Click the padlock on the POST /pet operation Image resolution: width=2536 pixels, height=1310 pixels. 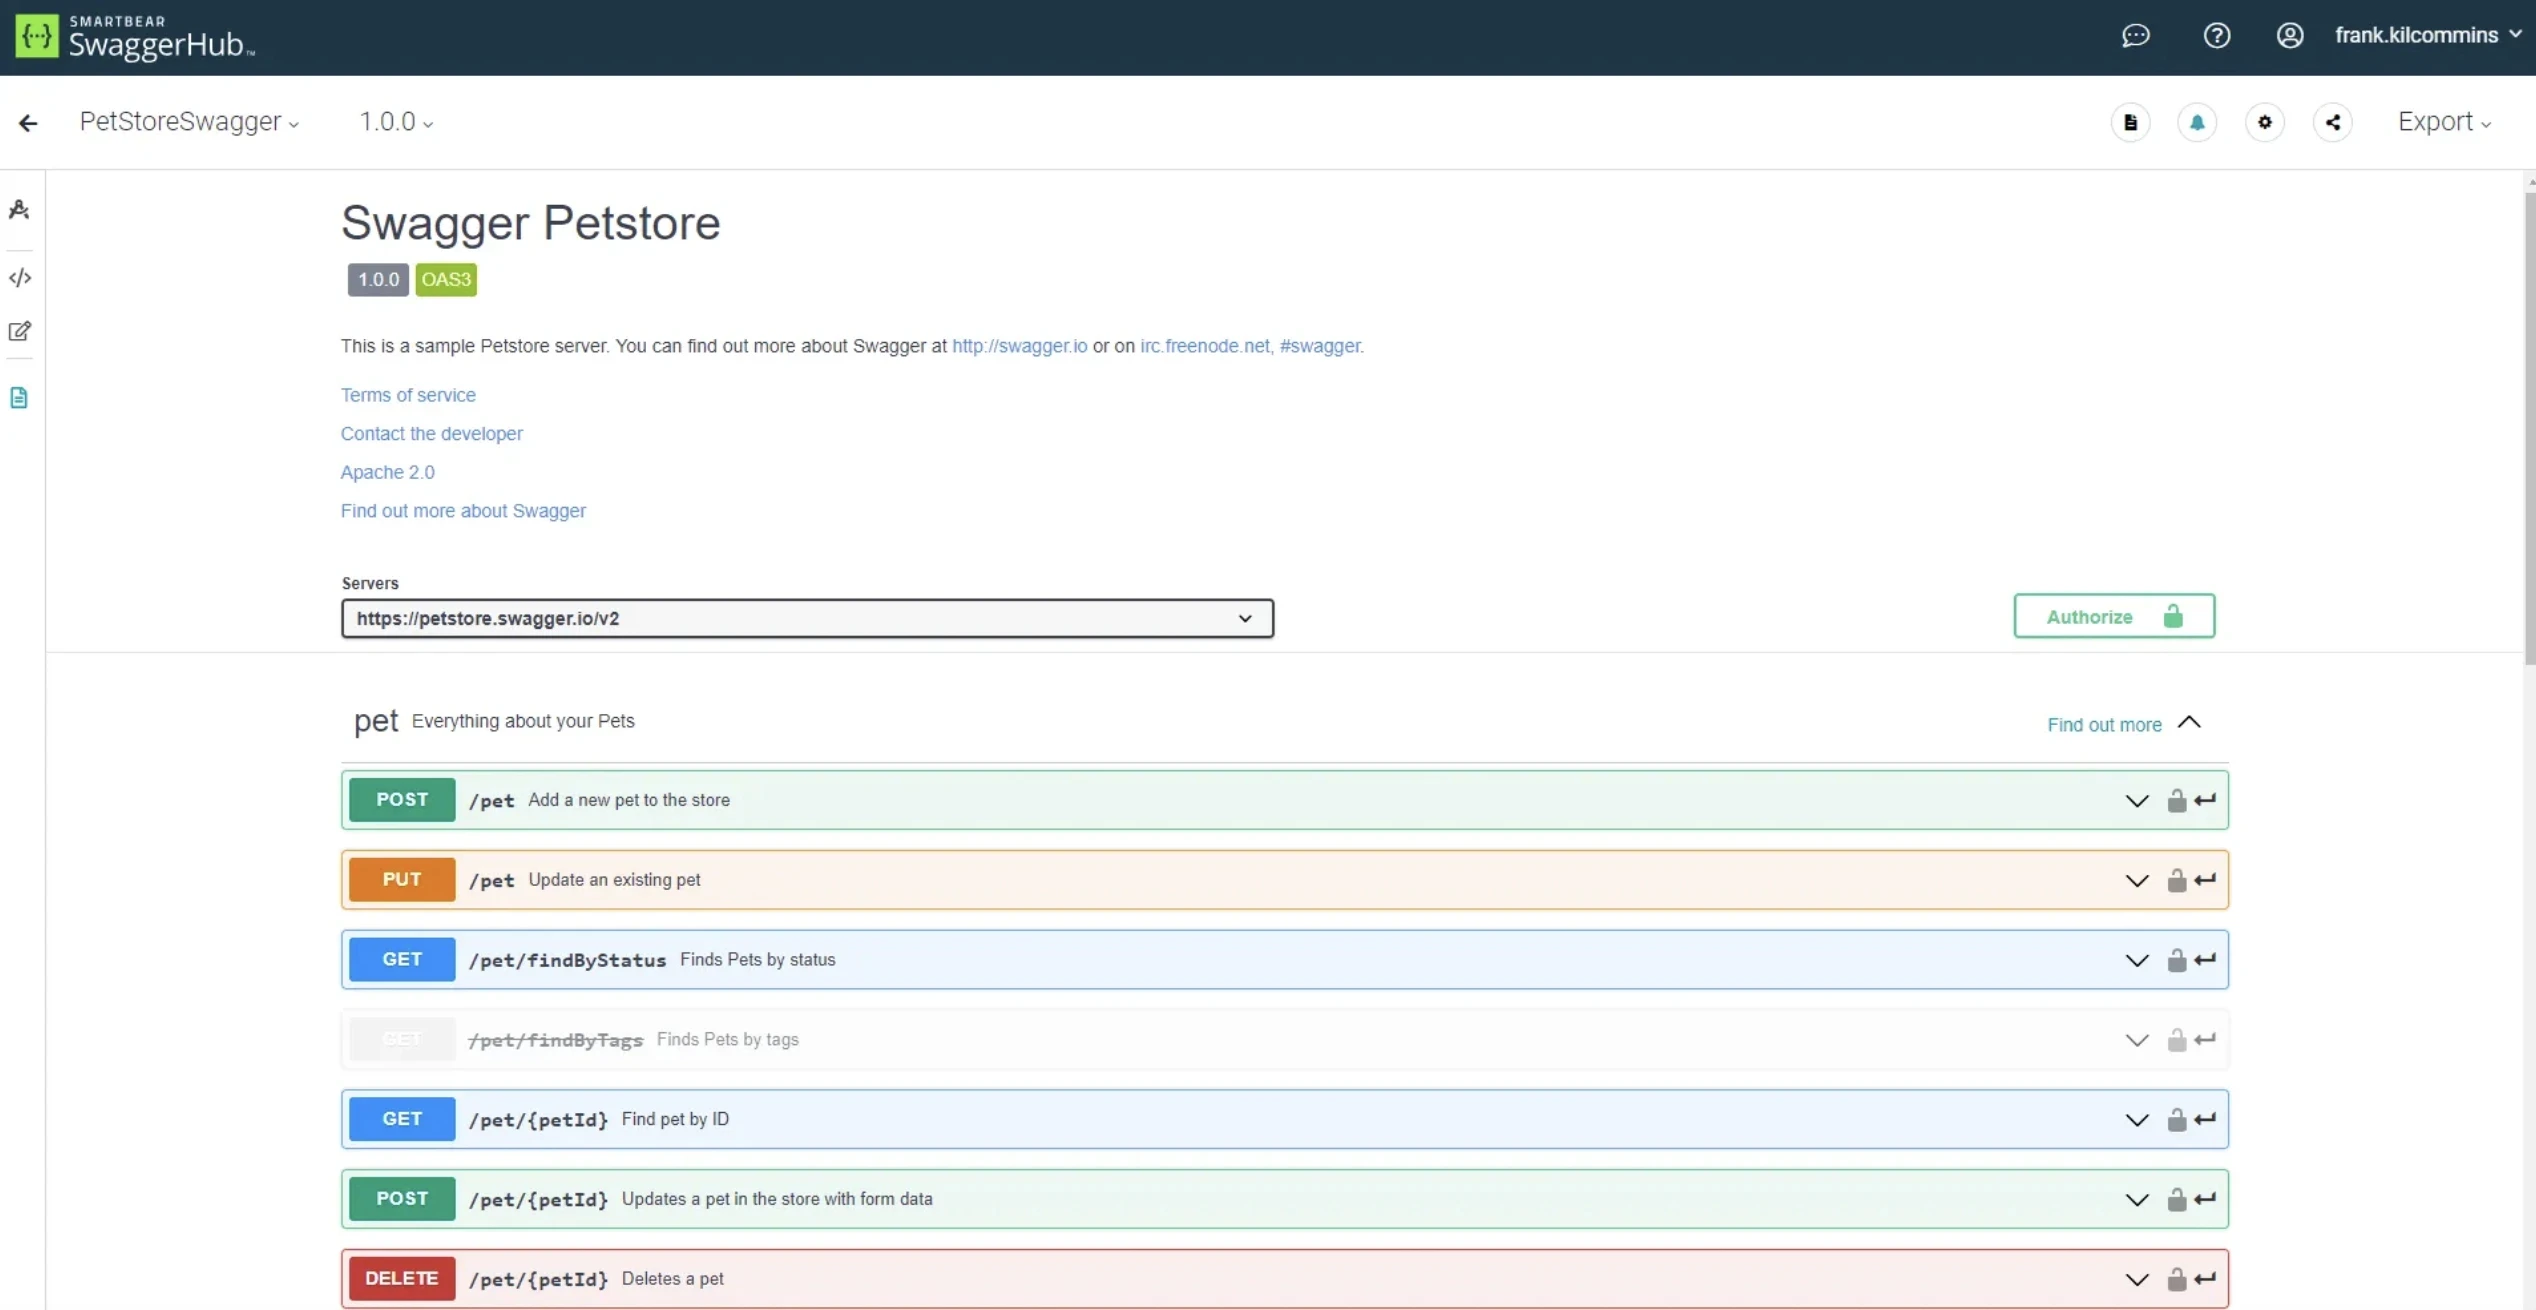(2177, 799)
